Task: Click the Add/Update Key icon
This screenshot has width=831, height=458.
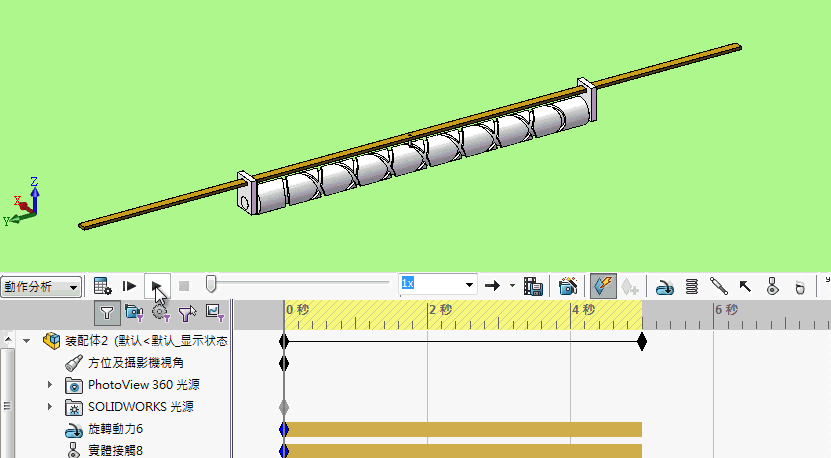Action: 630,286
